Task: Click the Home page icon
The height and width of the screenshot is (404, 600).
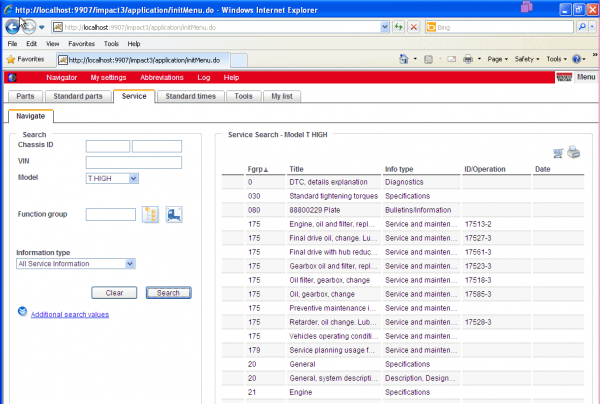Action: (404, 59)
